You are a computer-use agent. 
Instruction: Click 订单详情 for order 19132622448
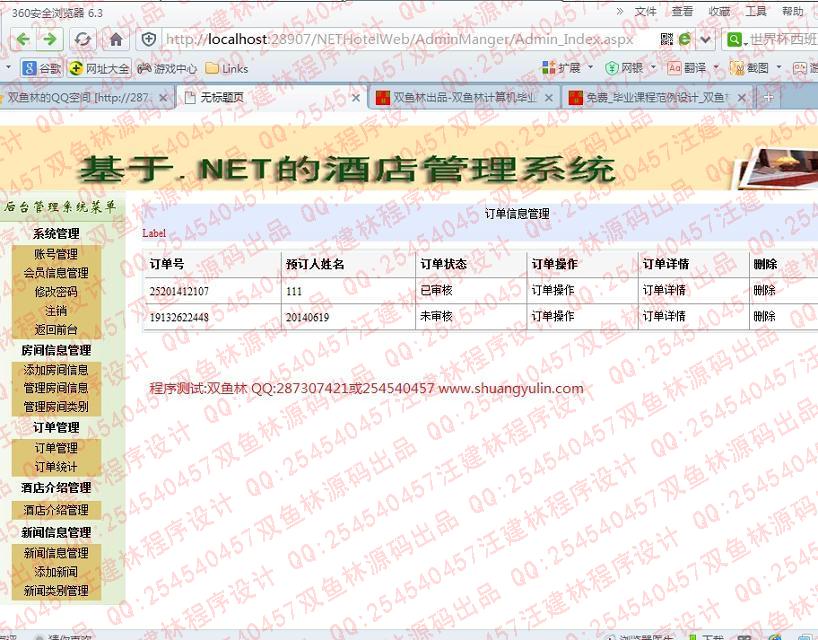click(x=664, y=316)
